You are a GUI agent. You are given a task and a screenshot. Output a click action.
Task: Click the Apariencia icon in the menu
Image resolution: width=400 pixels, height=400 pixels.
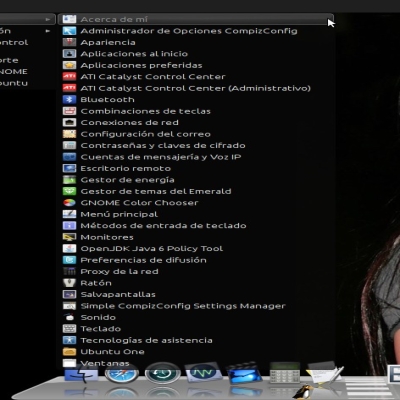click(69, 42)
